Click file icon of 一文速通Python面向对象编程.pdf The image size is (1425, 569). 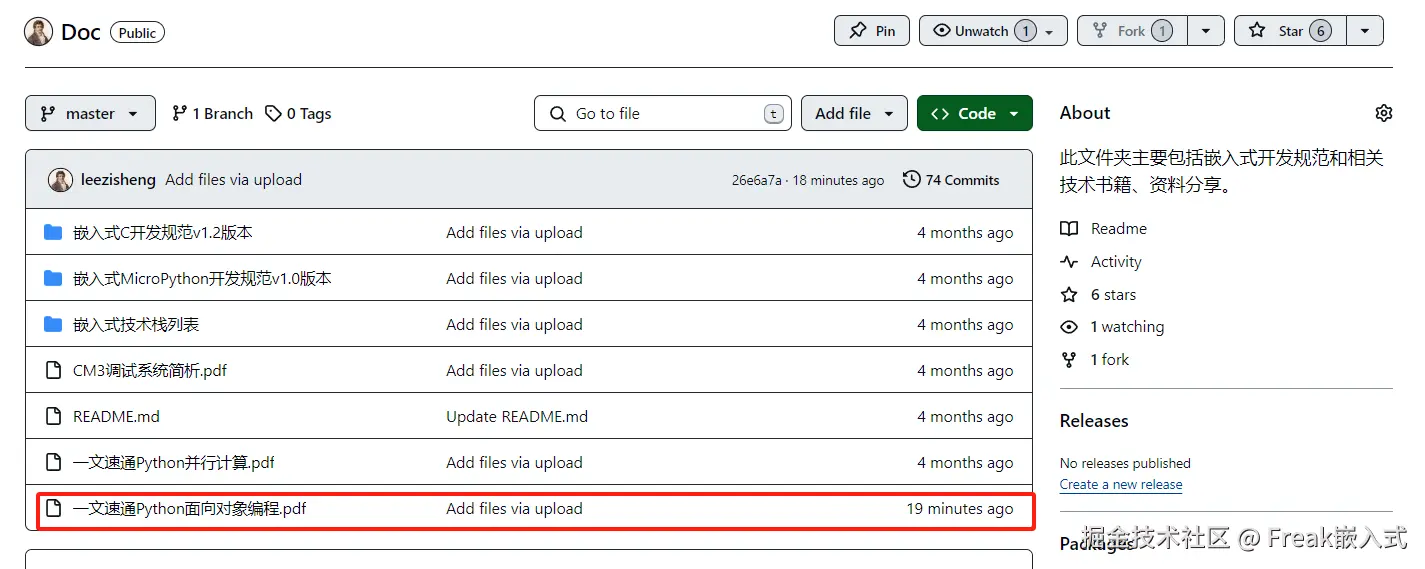54,509
